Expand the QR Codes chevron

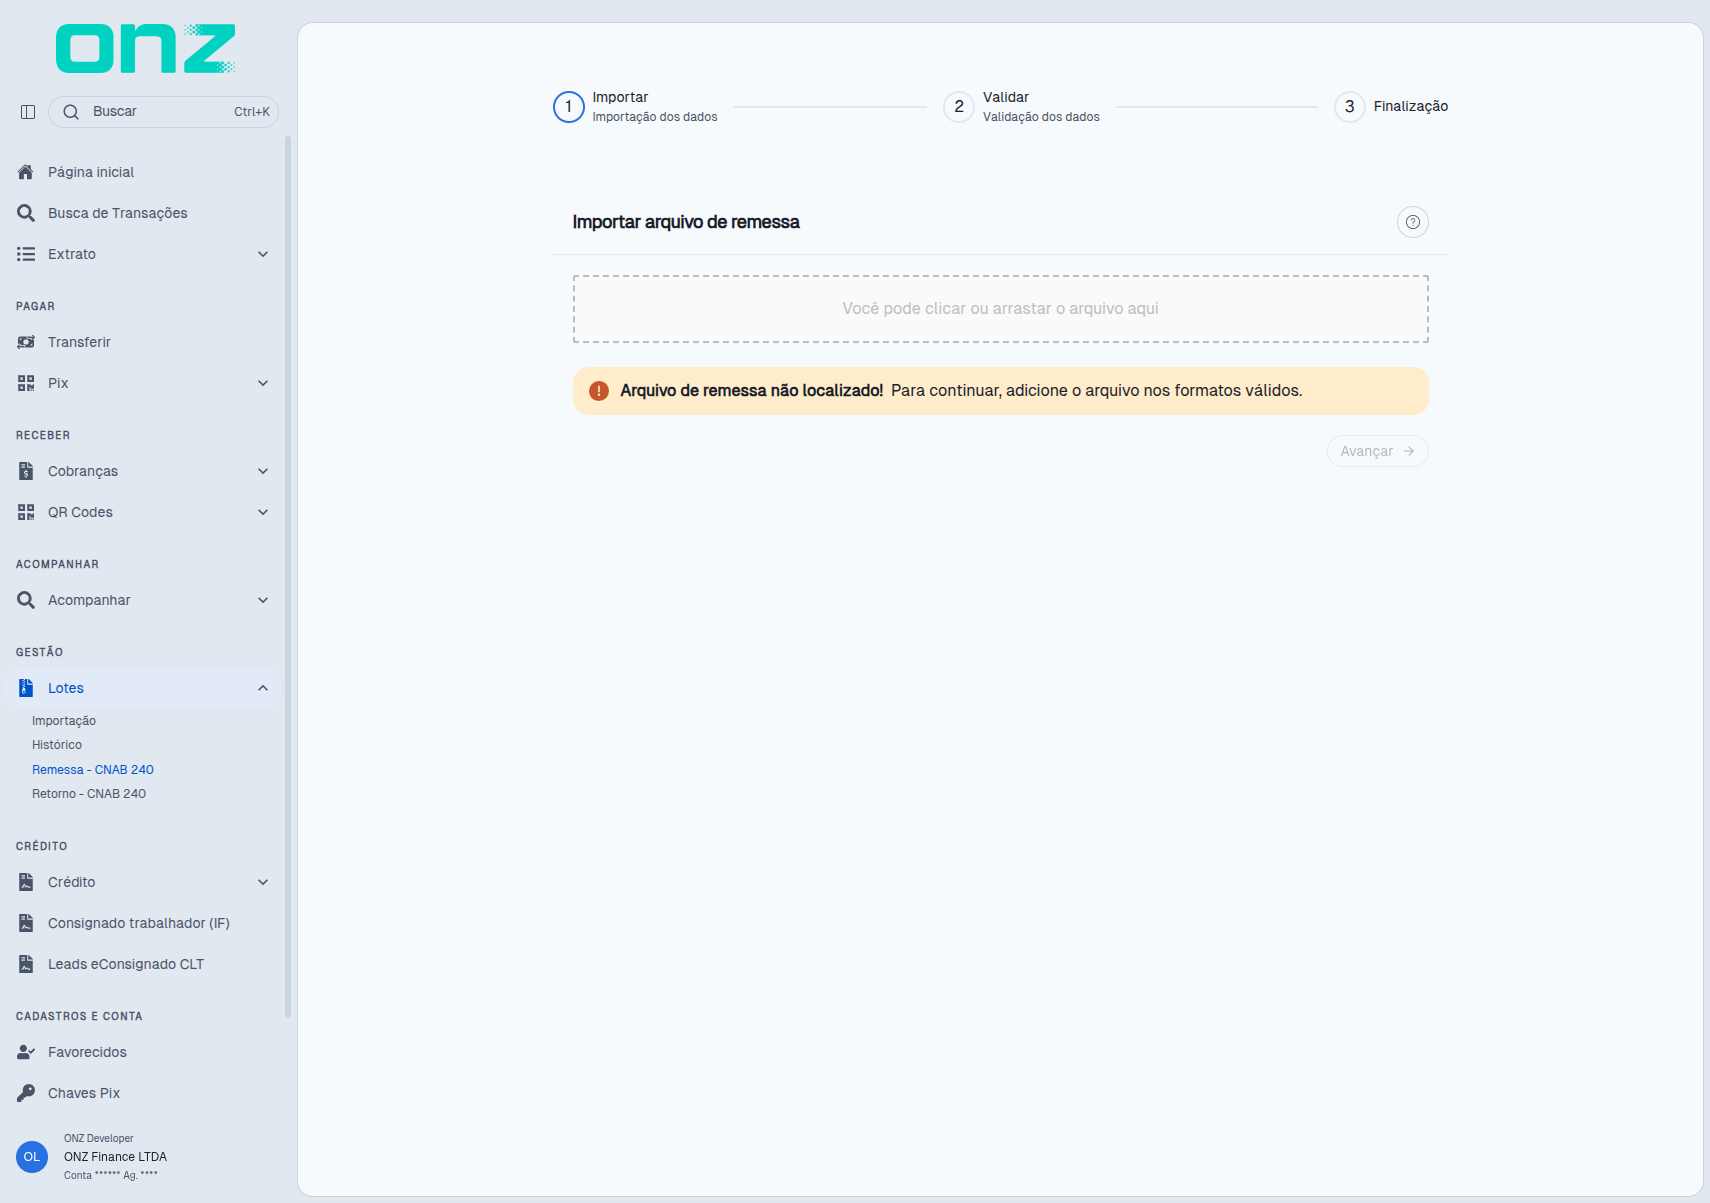pyautogui.click(x=263, y=512)
